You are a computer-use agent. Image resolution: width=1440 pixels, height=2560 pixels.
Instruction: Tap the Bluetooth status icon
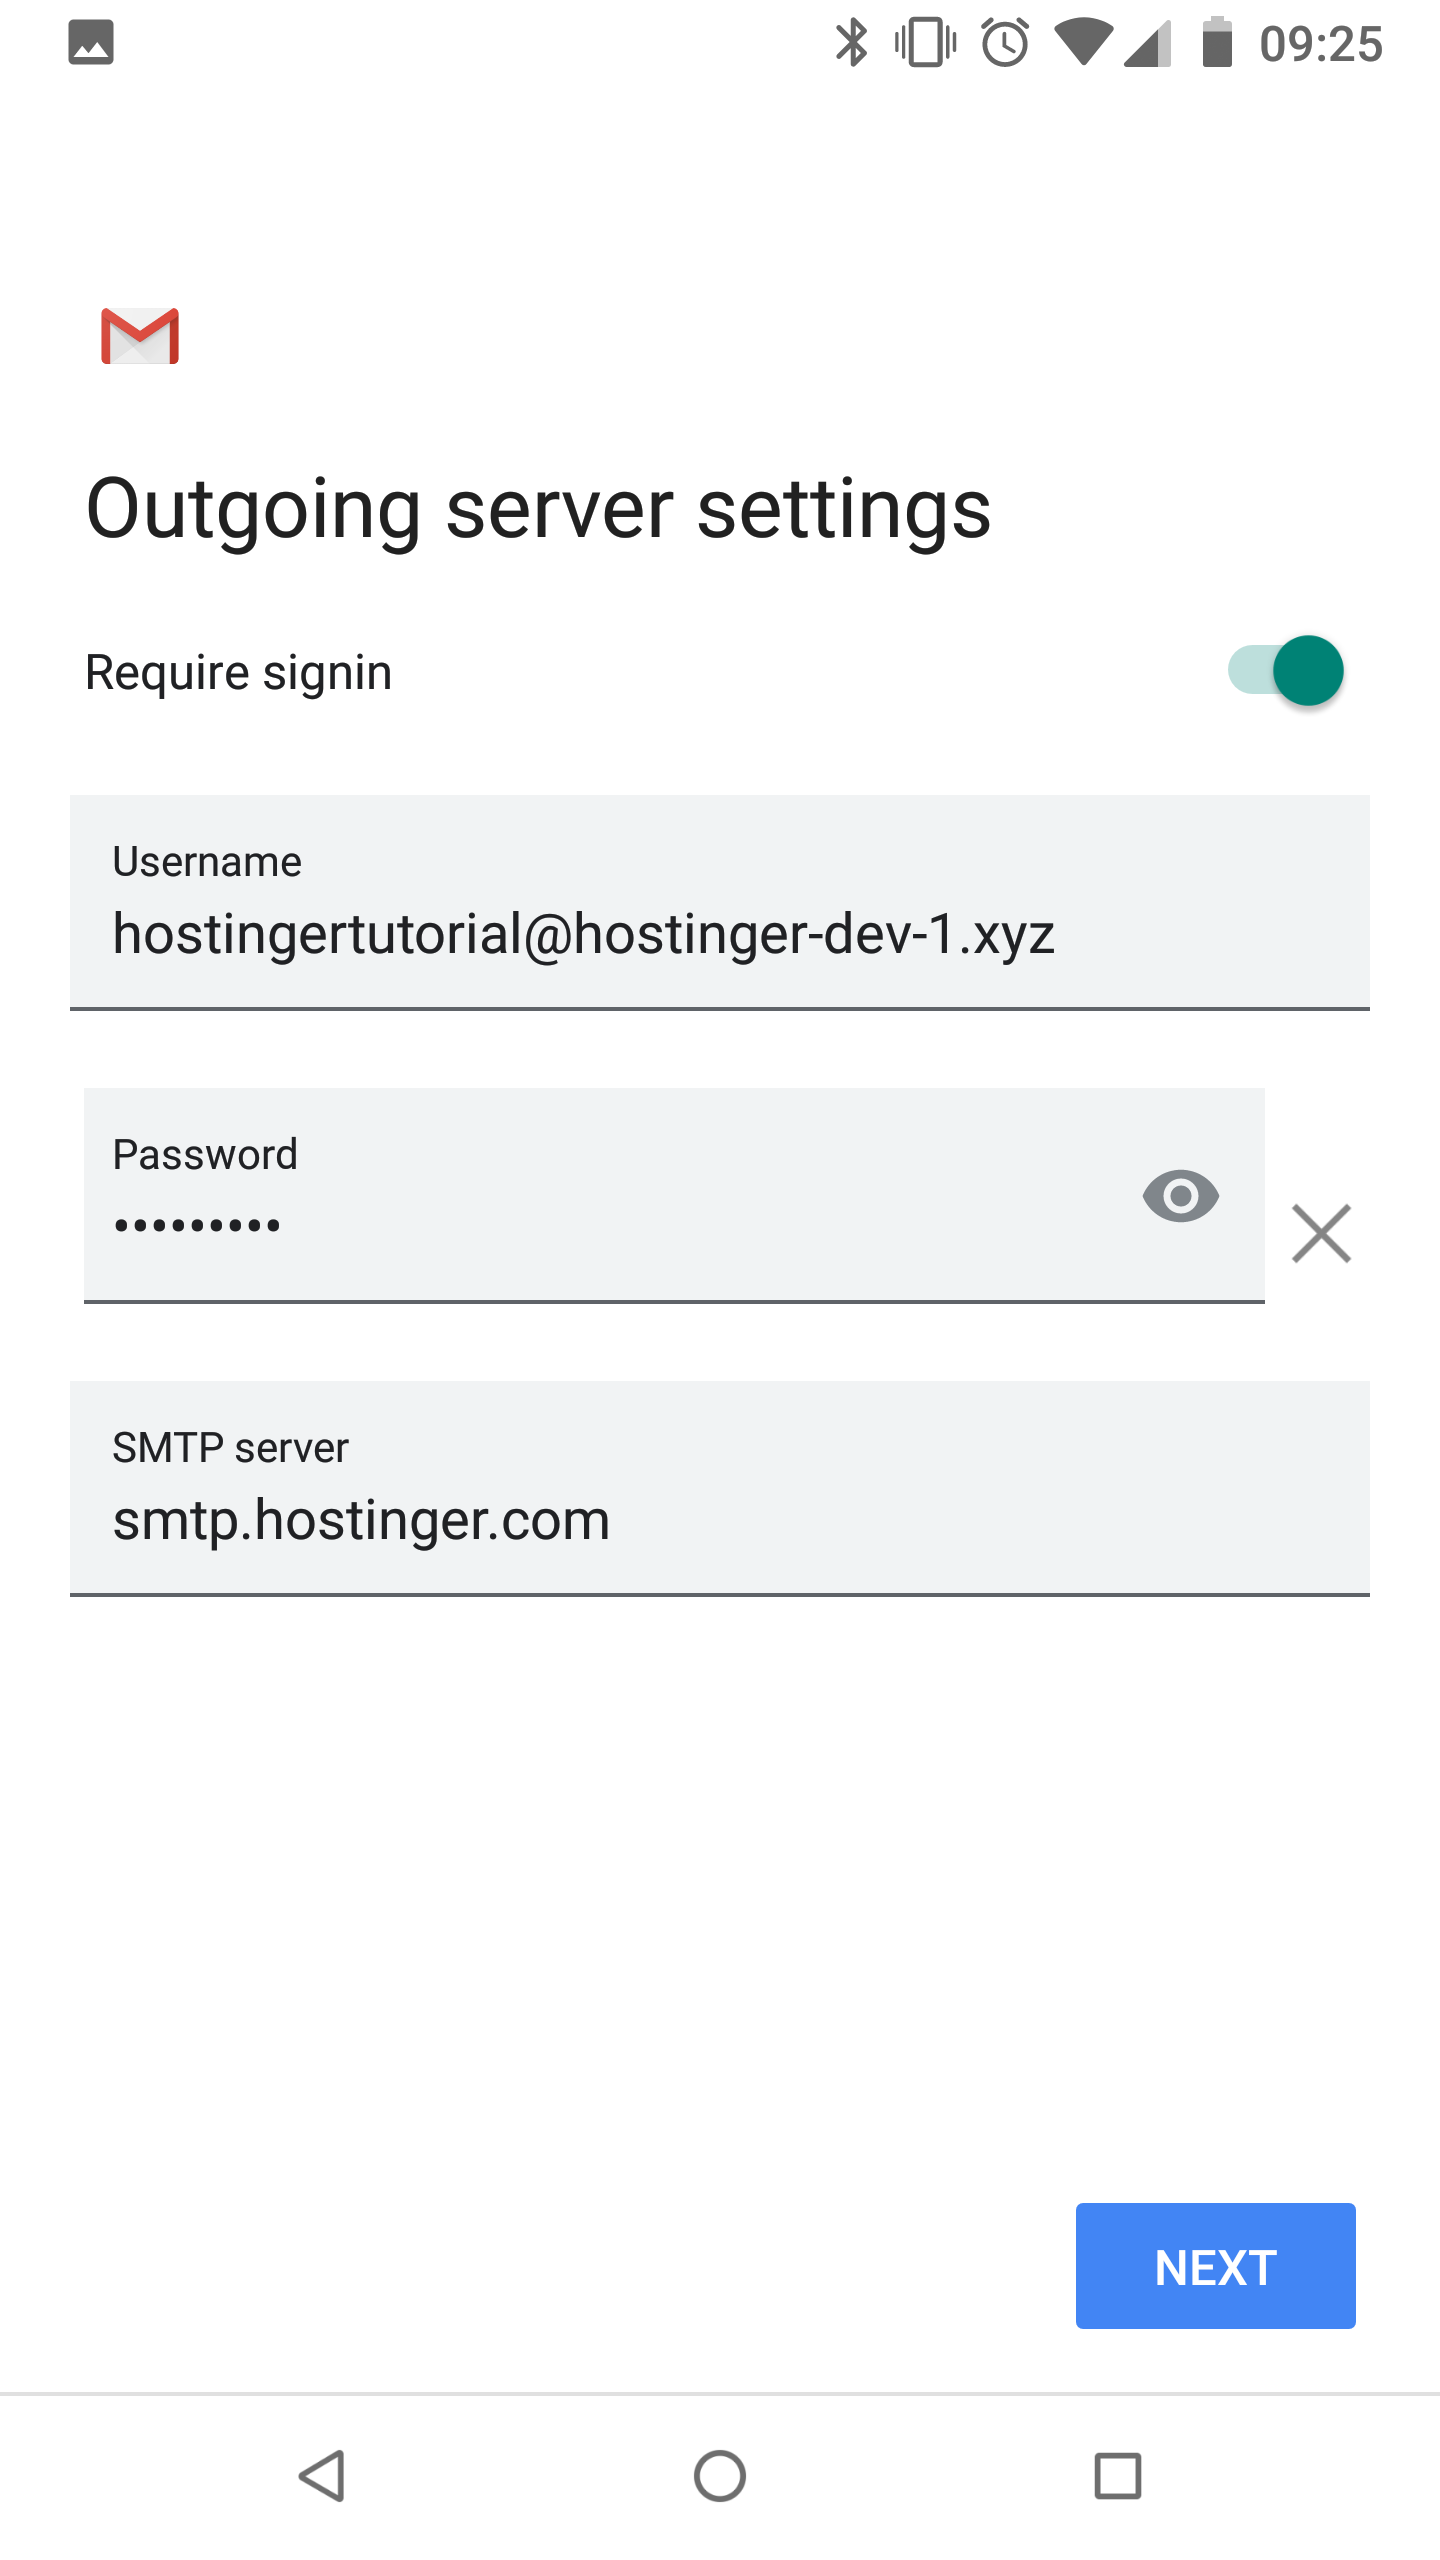point(851,43)
